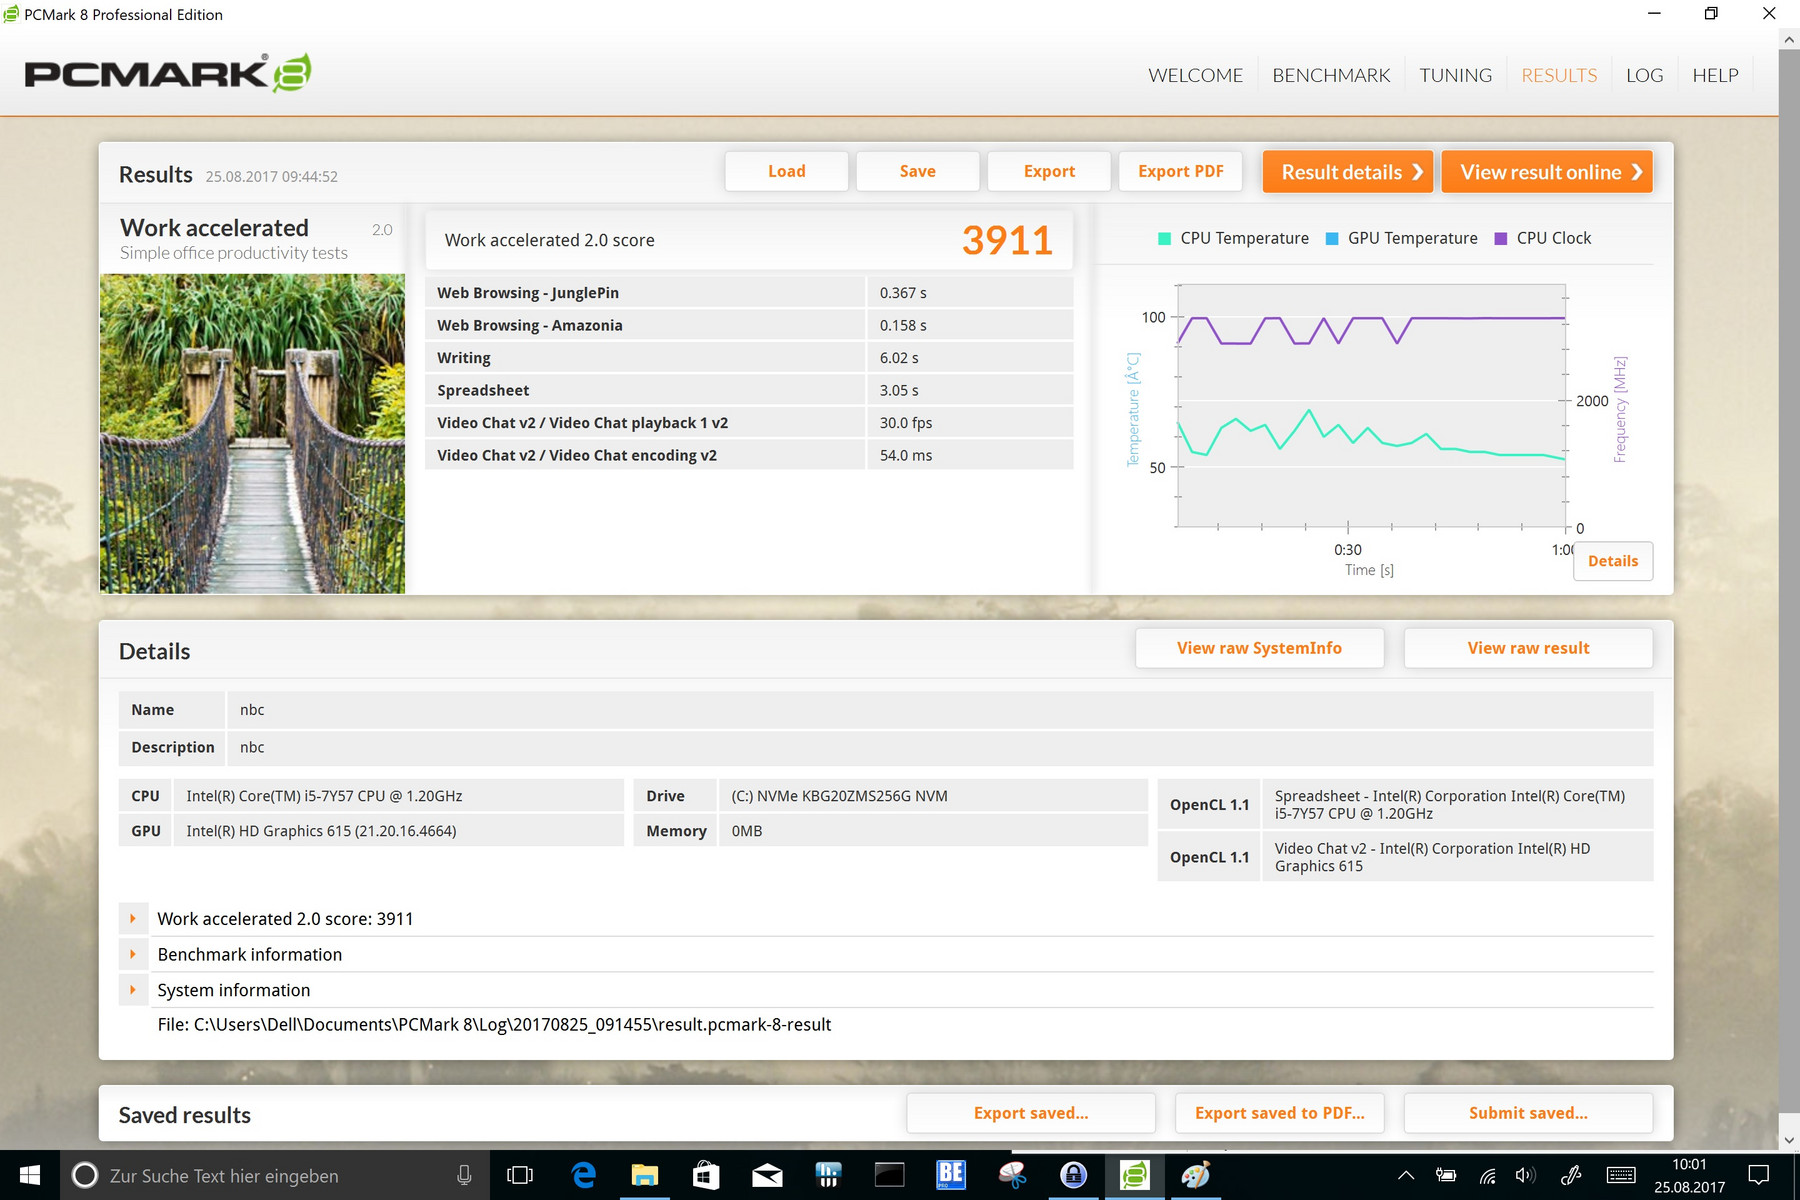This screenshot has height=1200, width=1800.
Task: View raw result
Action: pyautogui.click(x=1528, y=648)
